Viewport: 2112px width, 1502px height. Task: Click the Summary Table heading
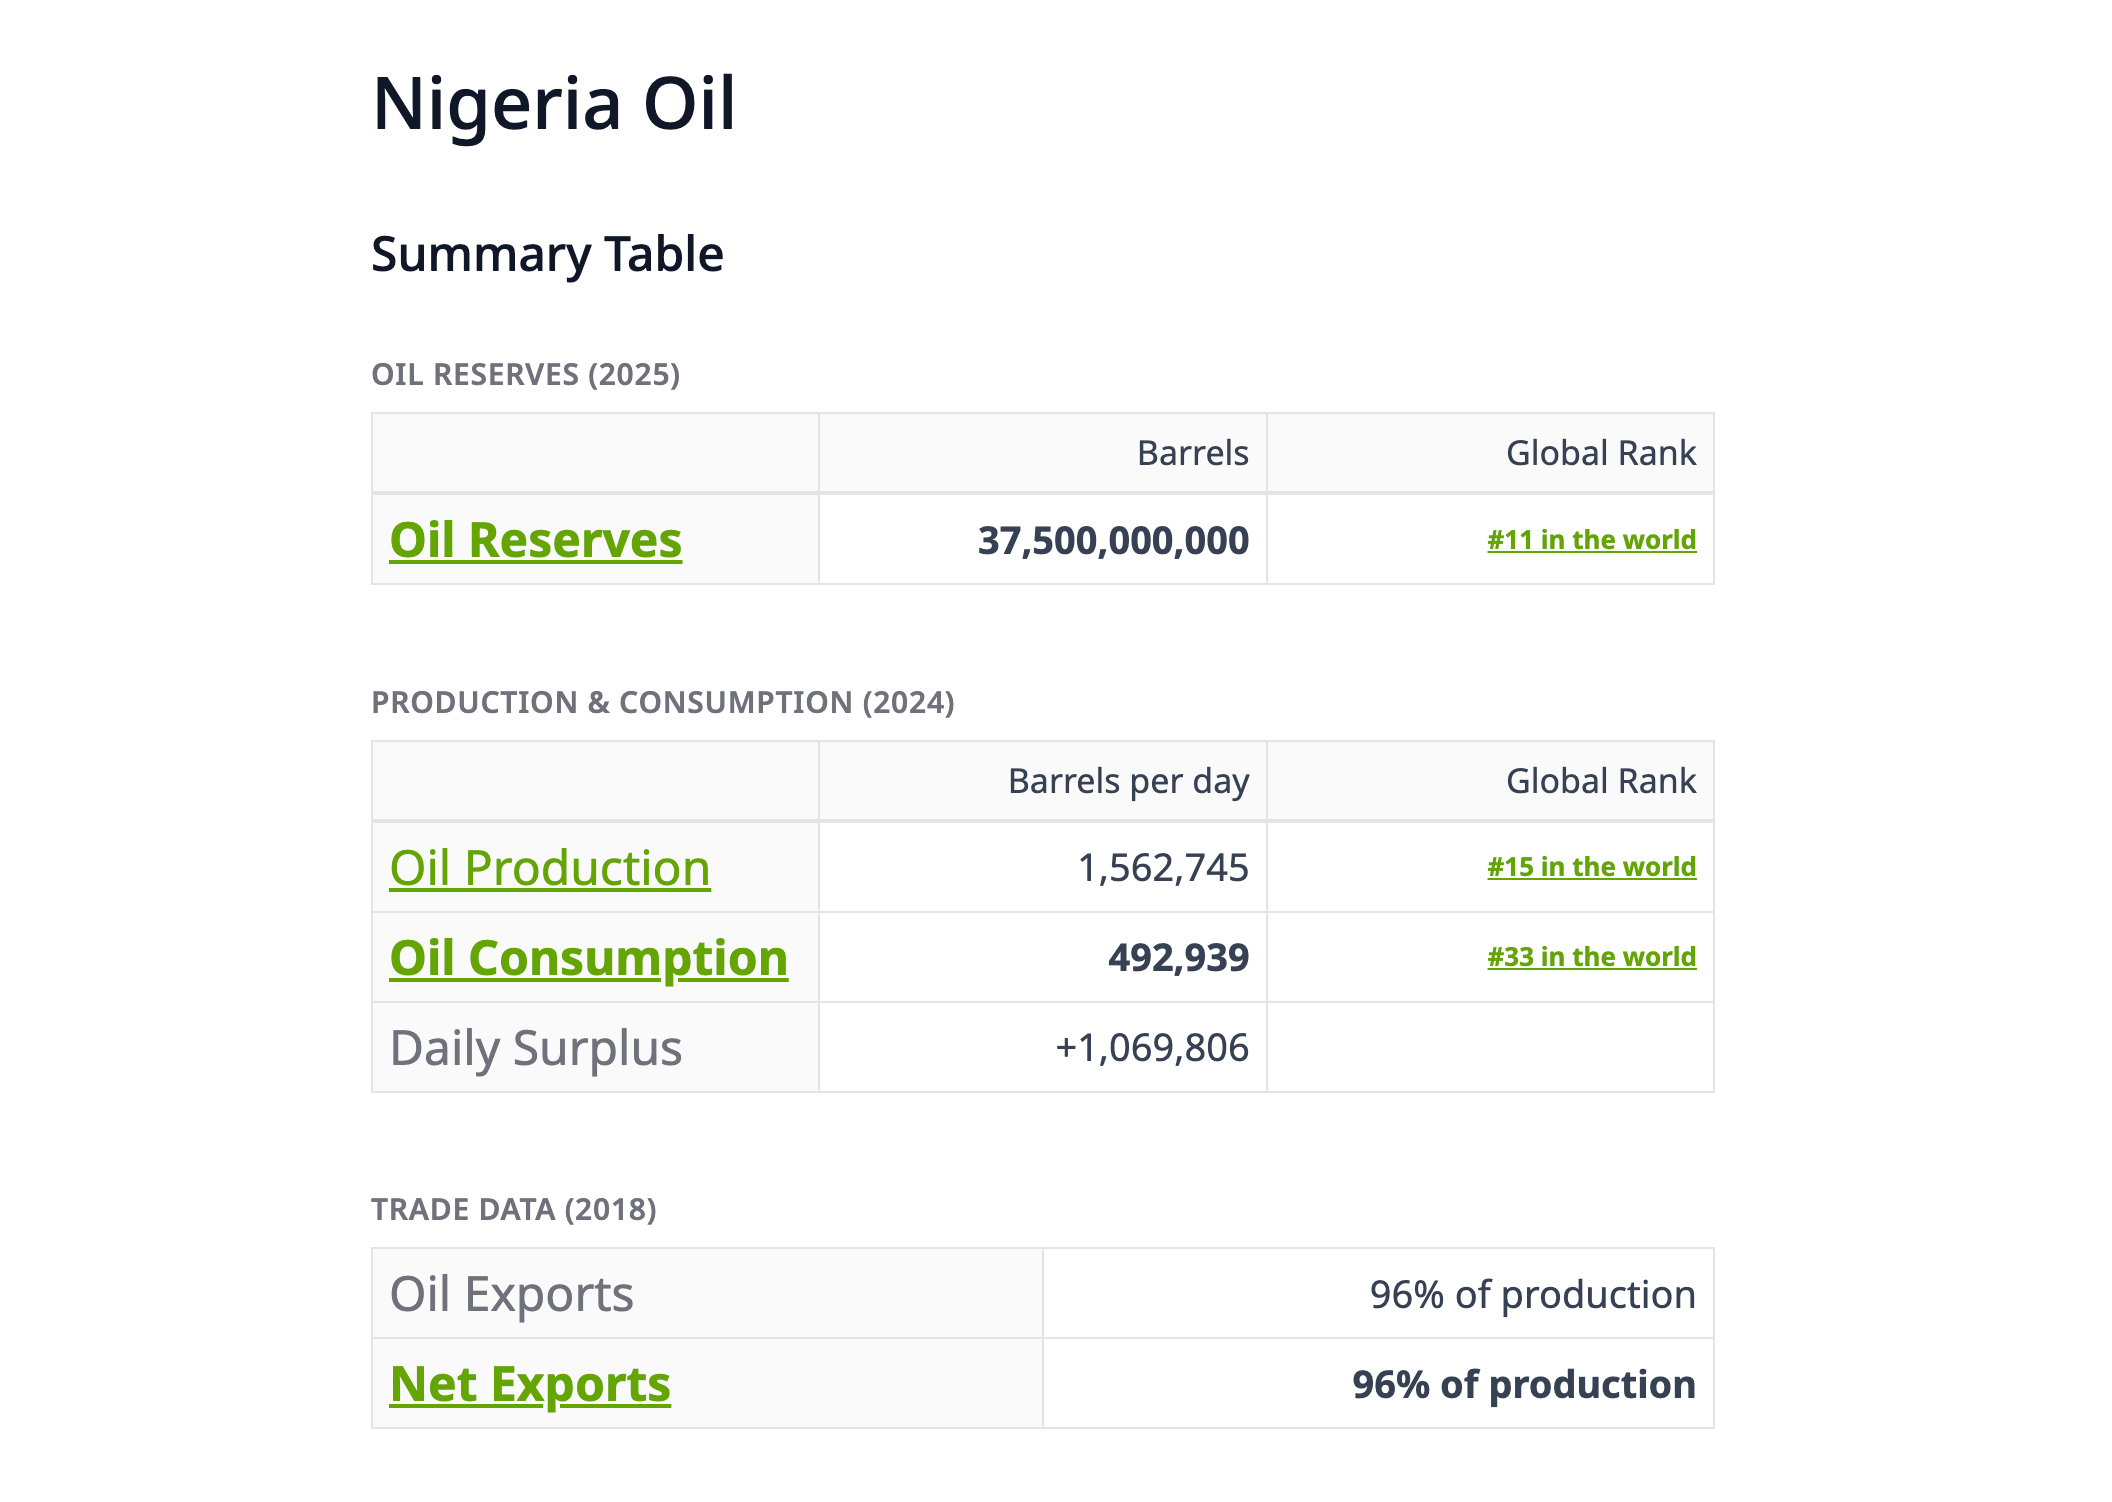[x=547, y=254]
